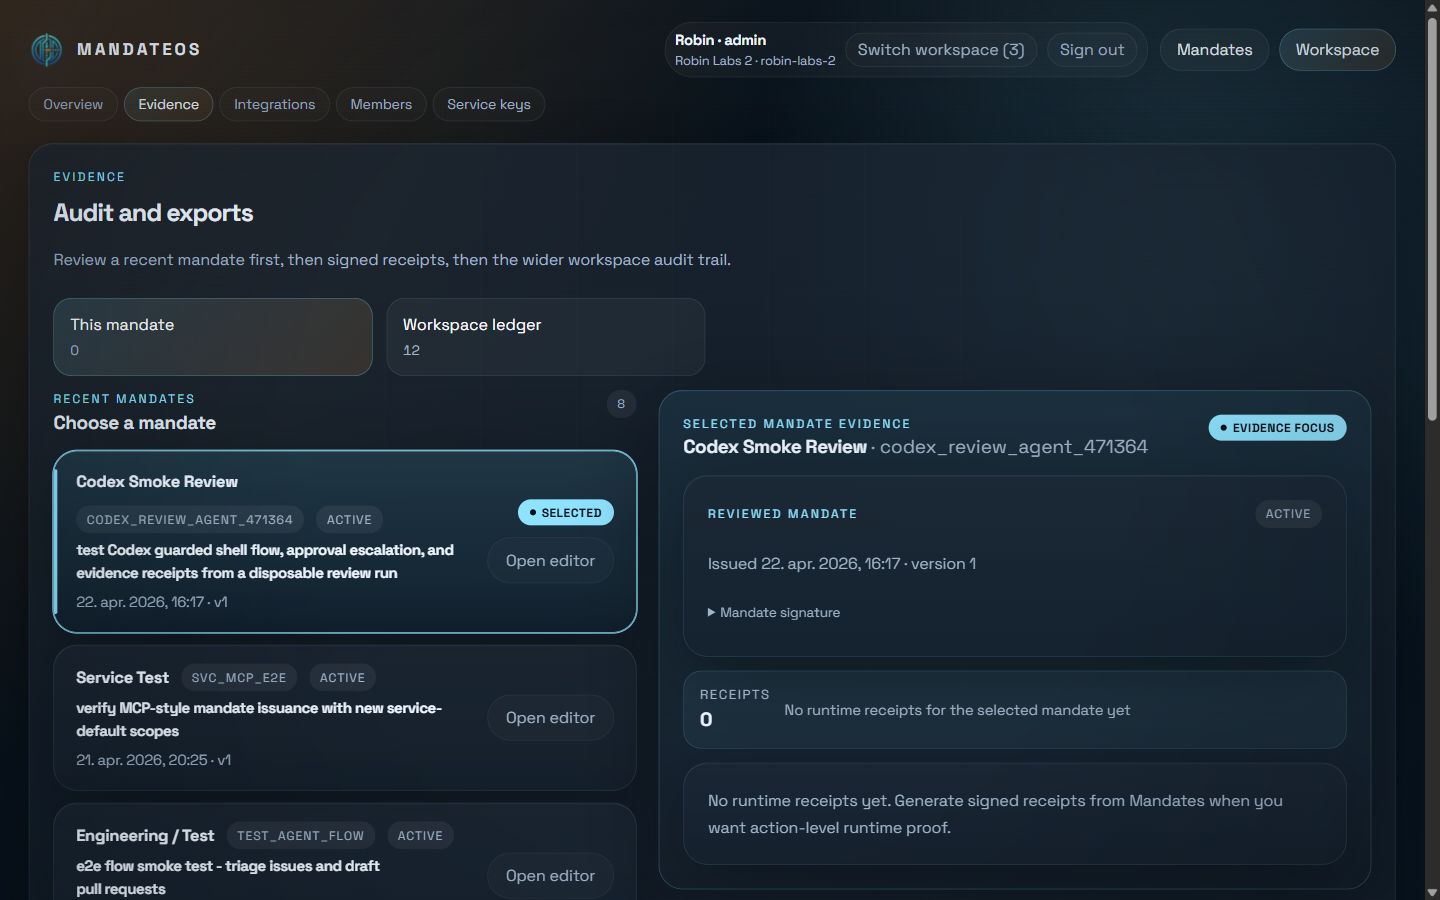
Task: Click the Sign out button
Action: click(x=1092, y=50)
